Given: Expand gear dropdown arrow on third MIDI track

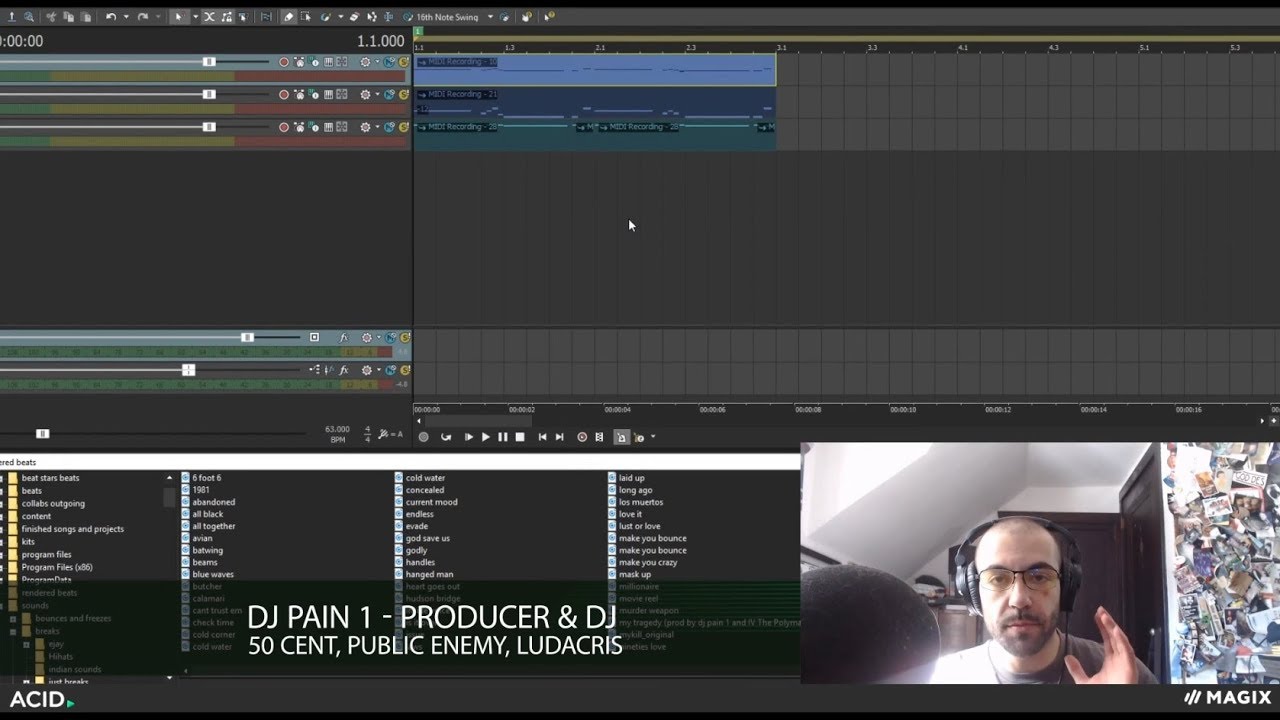Looking at the screenshot, I should pyautogui.click(x=378, y=127).
